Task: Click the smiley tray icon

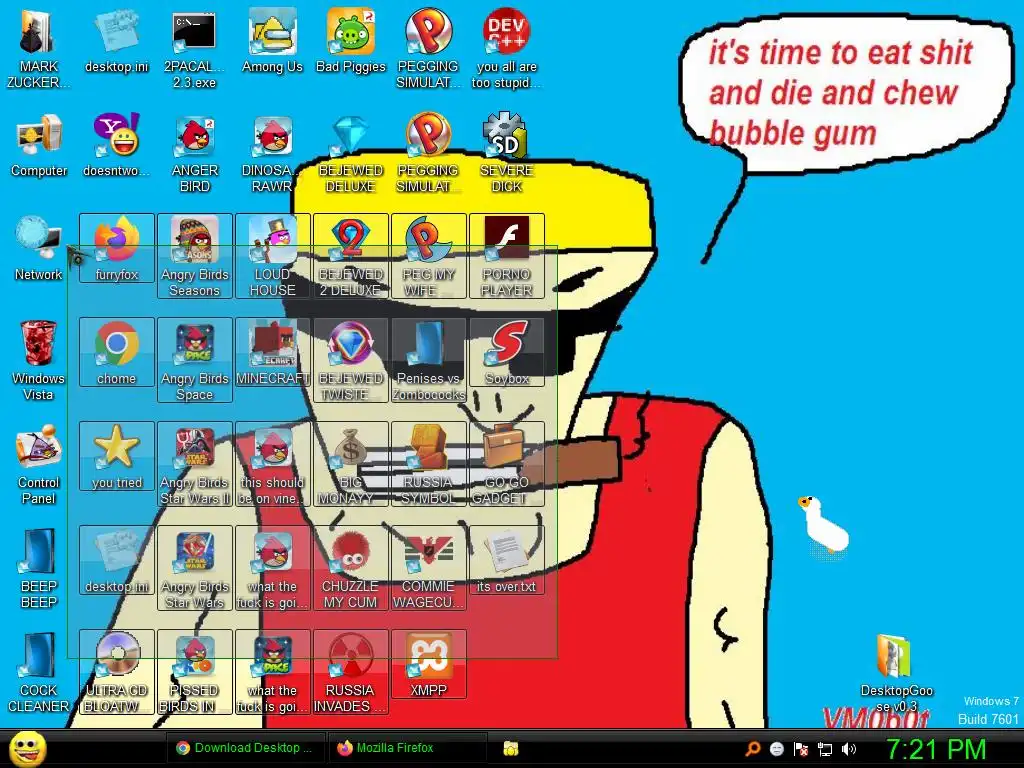Action: 776,748
